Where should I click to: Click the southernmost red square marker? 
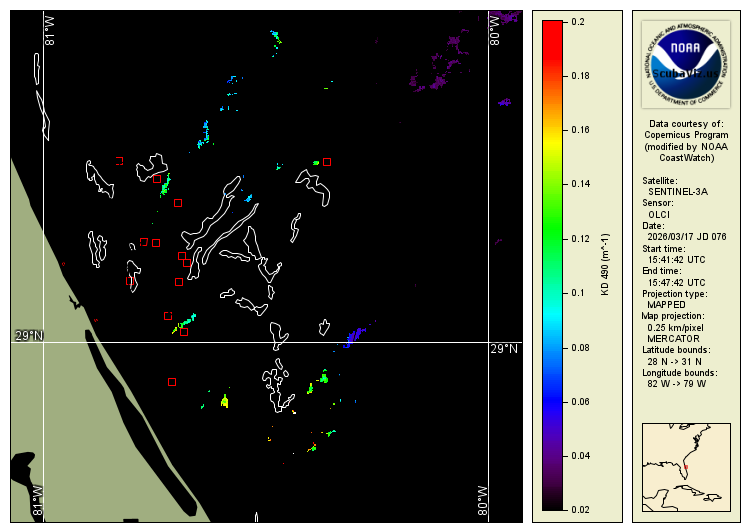click(x=172, y=381)
